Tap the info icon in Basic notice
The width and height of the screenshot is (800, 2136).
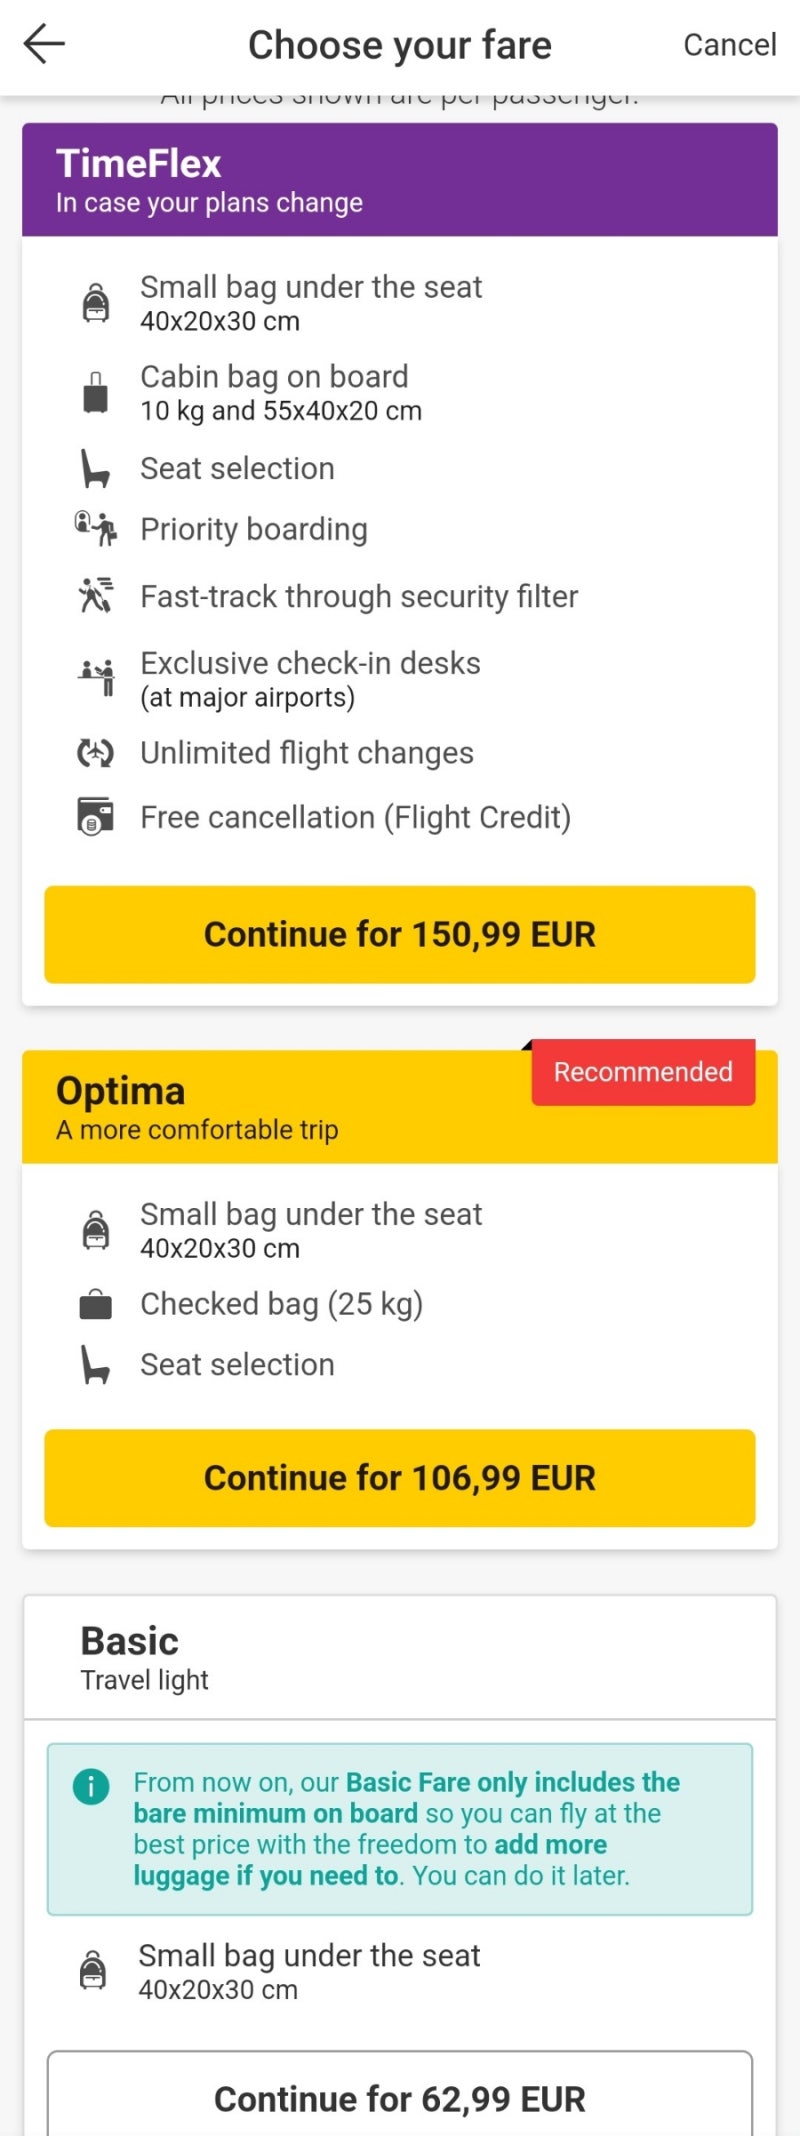pyautogui.click(x=91, y=1786)
